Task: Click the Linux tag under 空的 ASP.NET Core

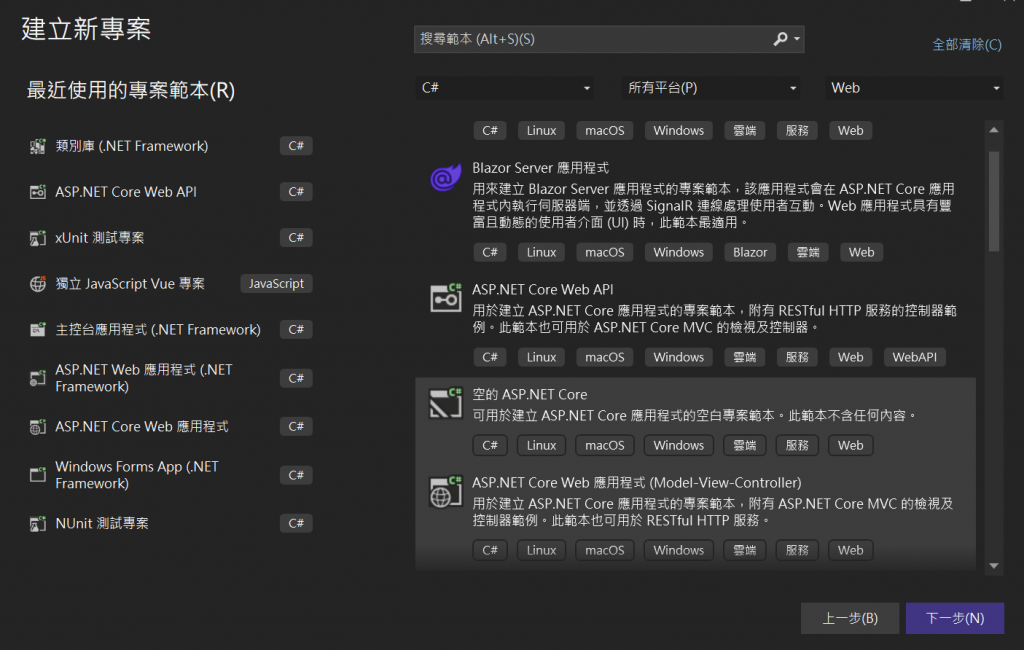Action: 541,446
